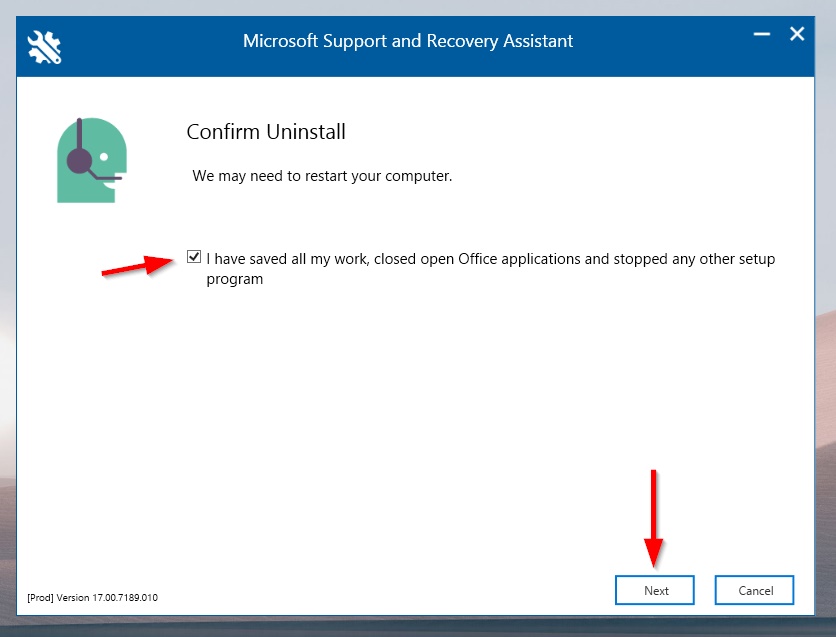Cancel the uninstall process
The image size is (836, 637).
click(x=754, y=590)
